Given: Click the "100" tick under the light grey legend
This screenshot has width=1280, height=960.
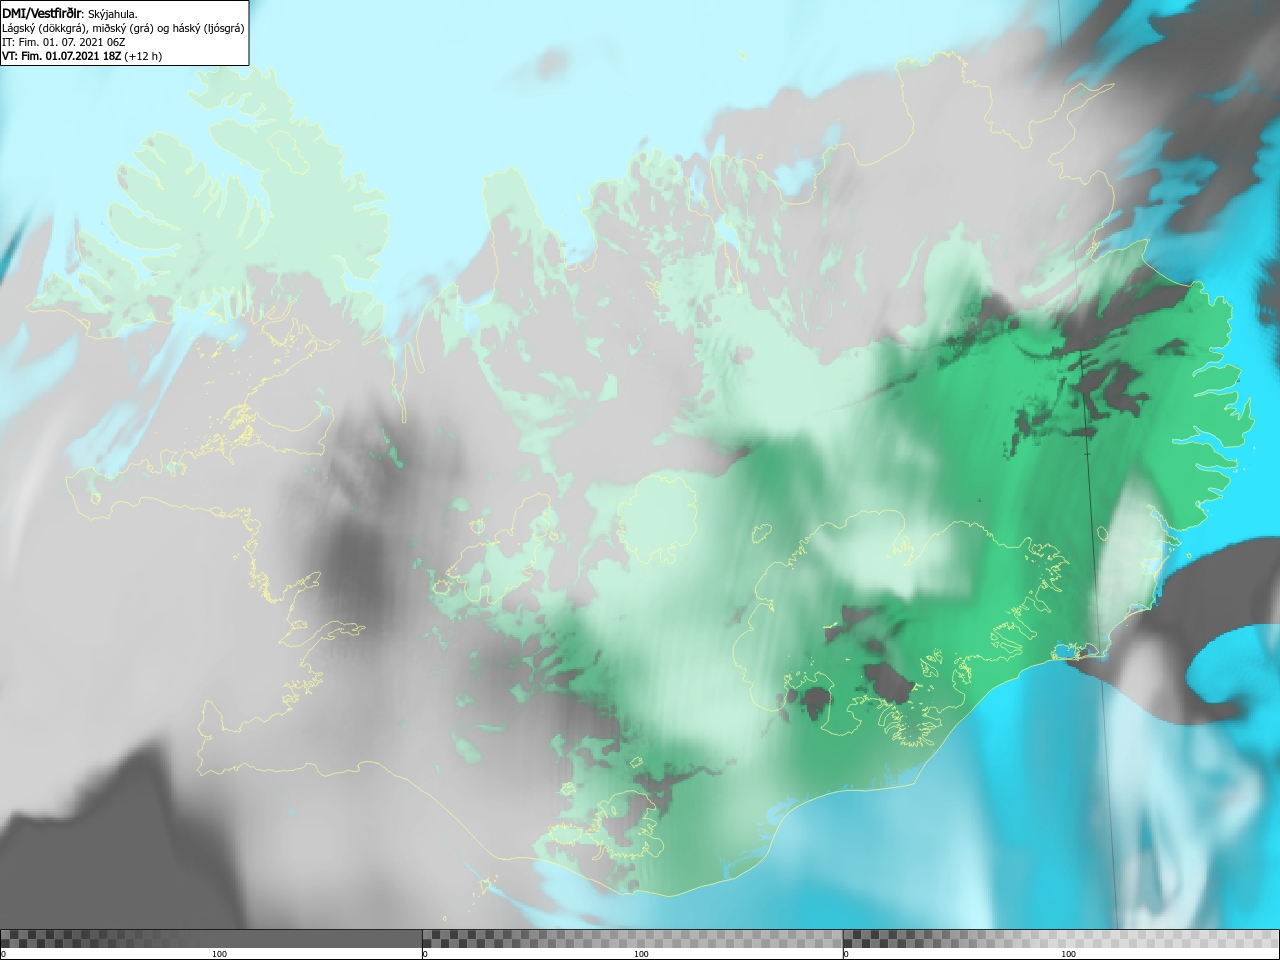Looking at the screenshot, I should 1068,954.
